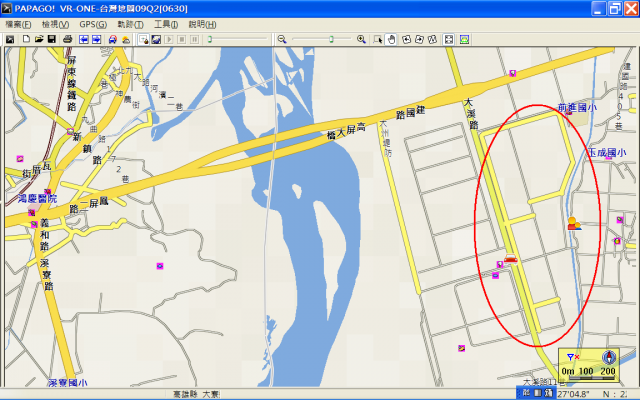Click the orange people marker on the map

574,224
